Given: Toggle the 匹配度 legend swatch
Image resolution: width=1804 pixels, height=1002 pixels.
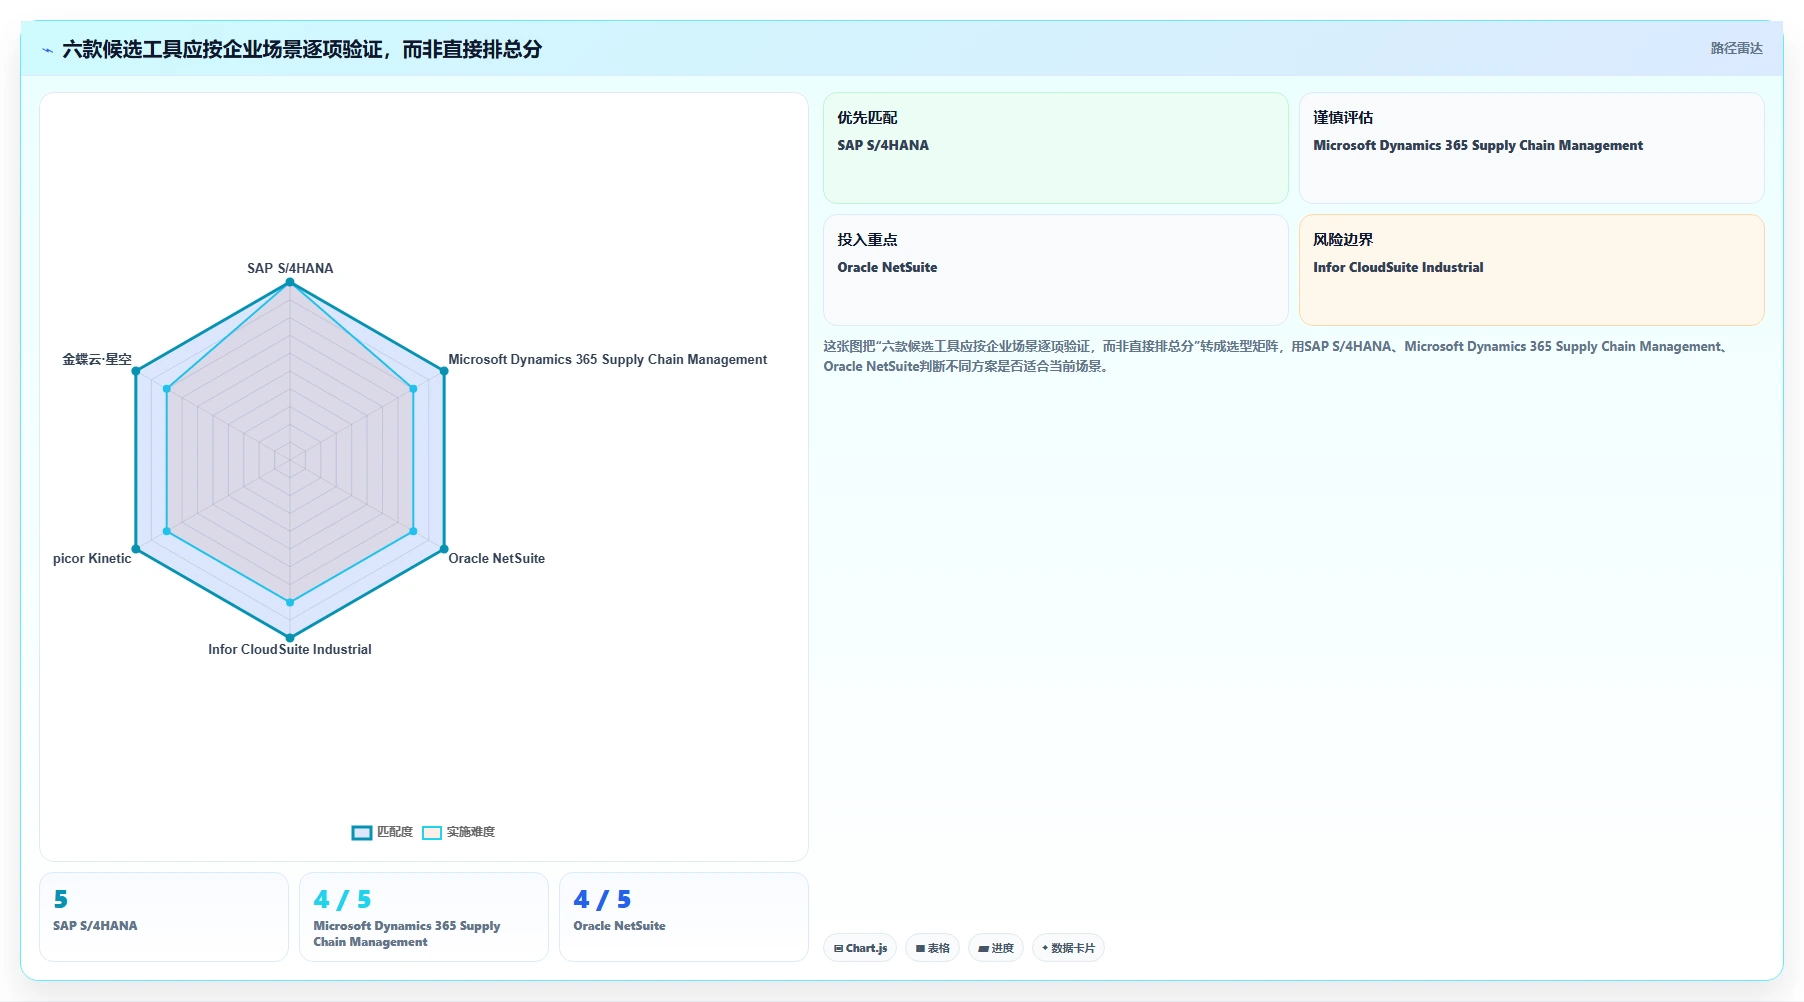Looking at the screenshot, I should 362,832.
